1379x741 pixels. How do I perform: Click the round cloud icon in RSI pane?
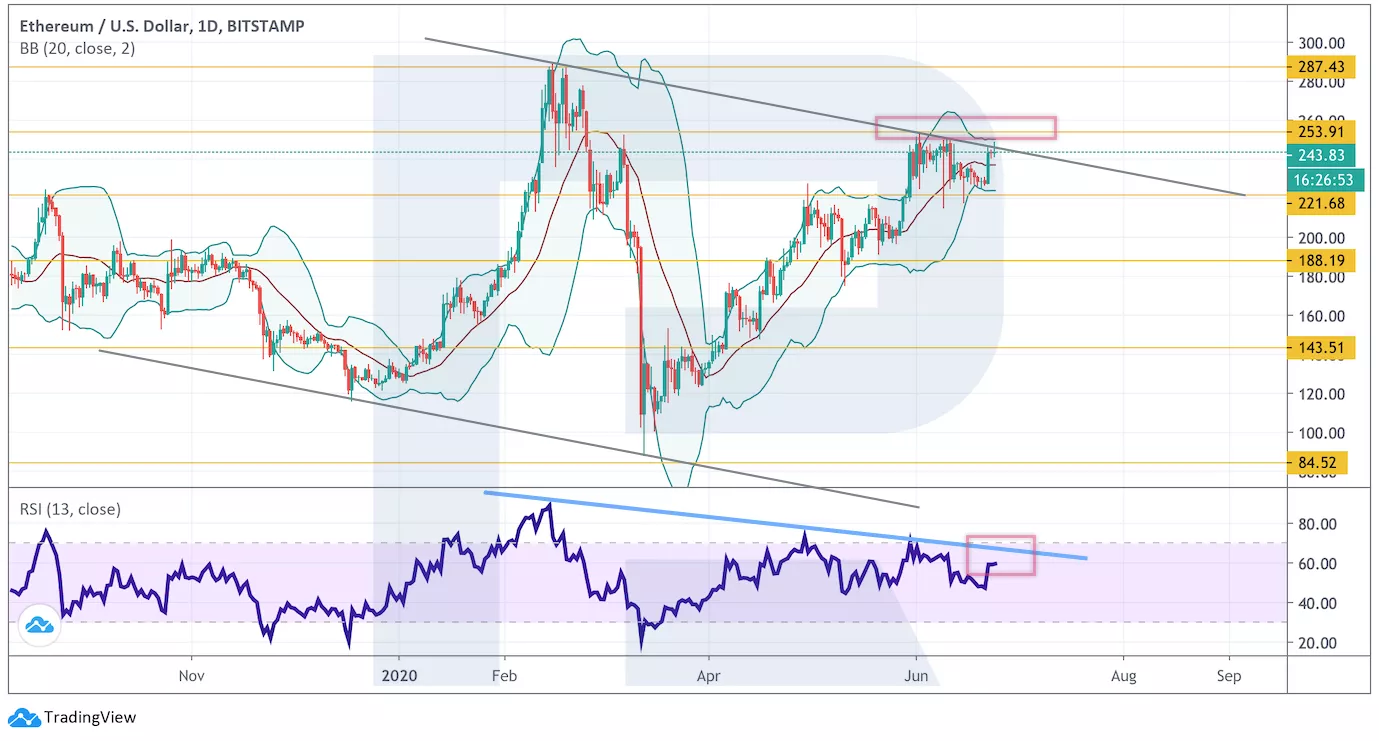(39, 626)
